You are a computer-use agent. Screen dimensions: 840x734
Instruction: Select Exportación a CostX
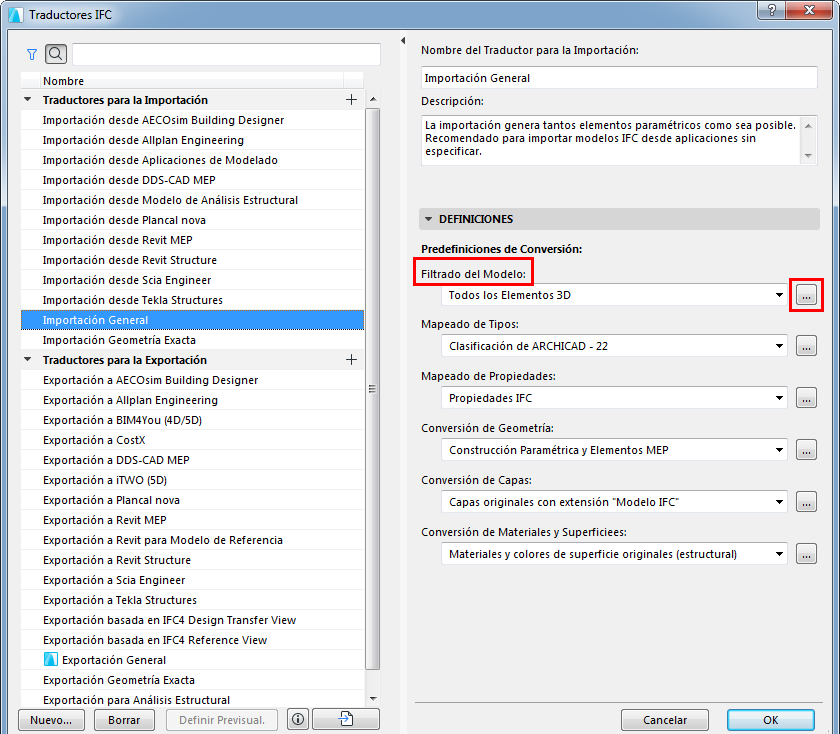coord(192,440)
